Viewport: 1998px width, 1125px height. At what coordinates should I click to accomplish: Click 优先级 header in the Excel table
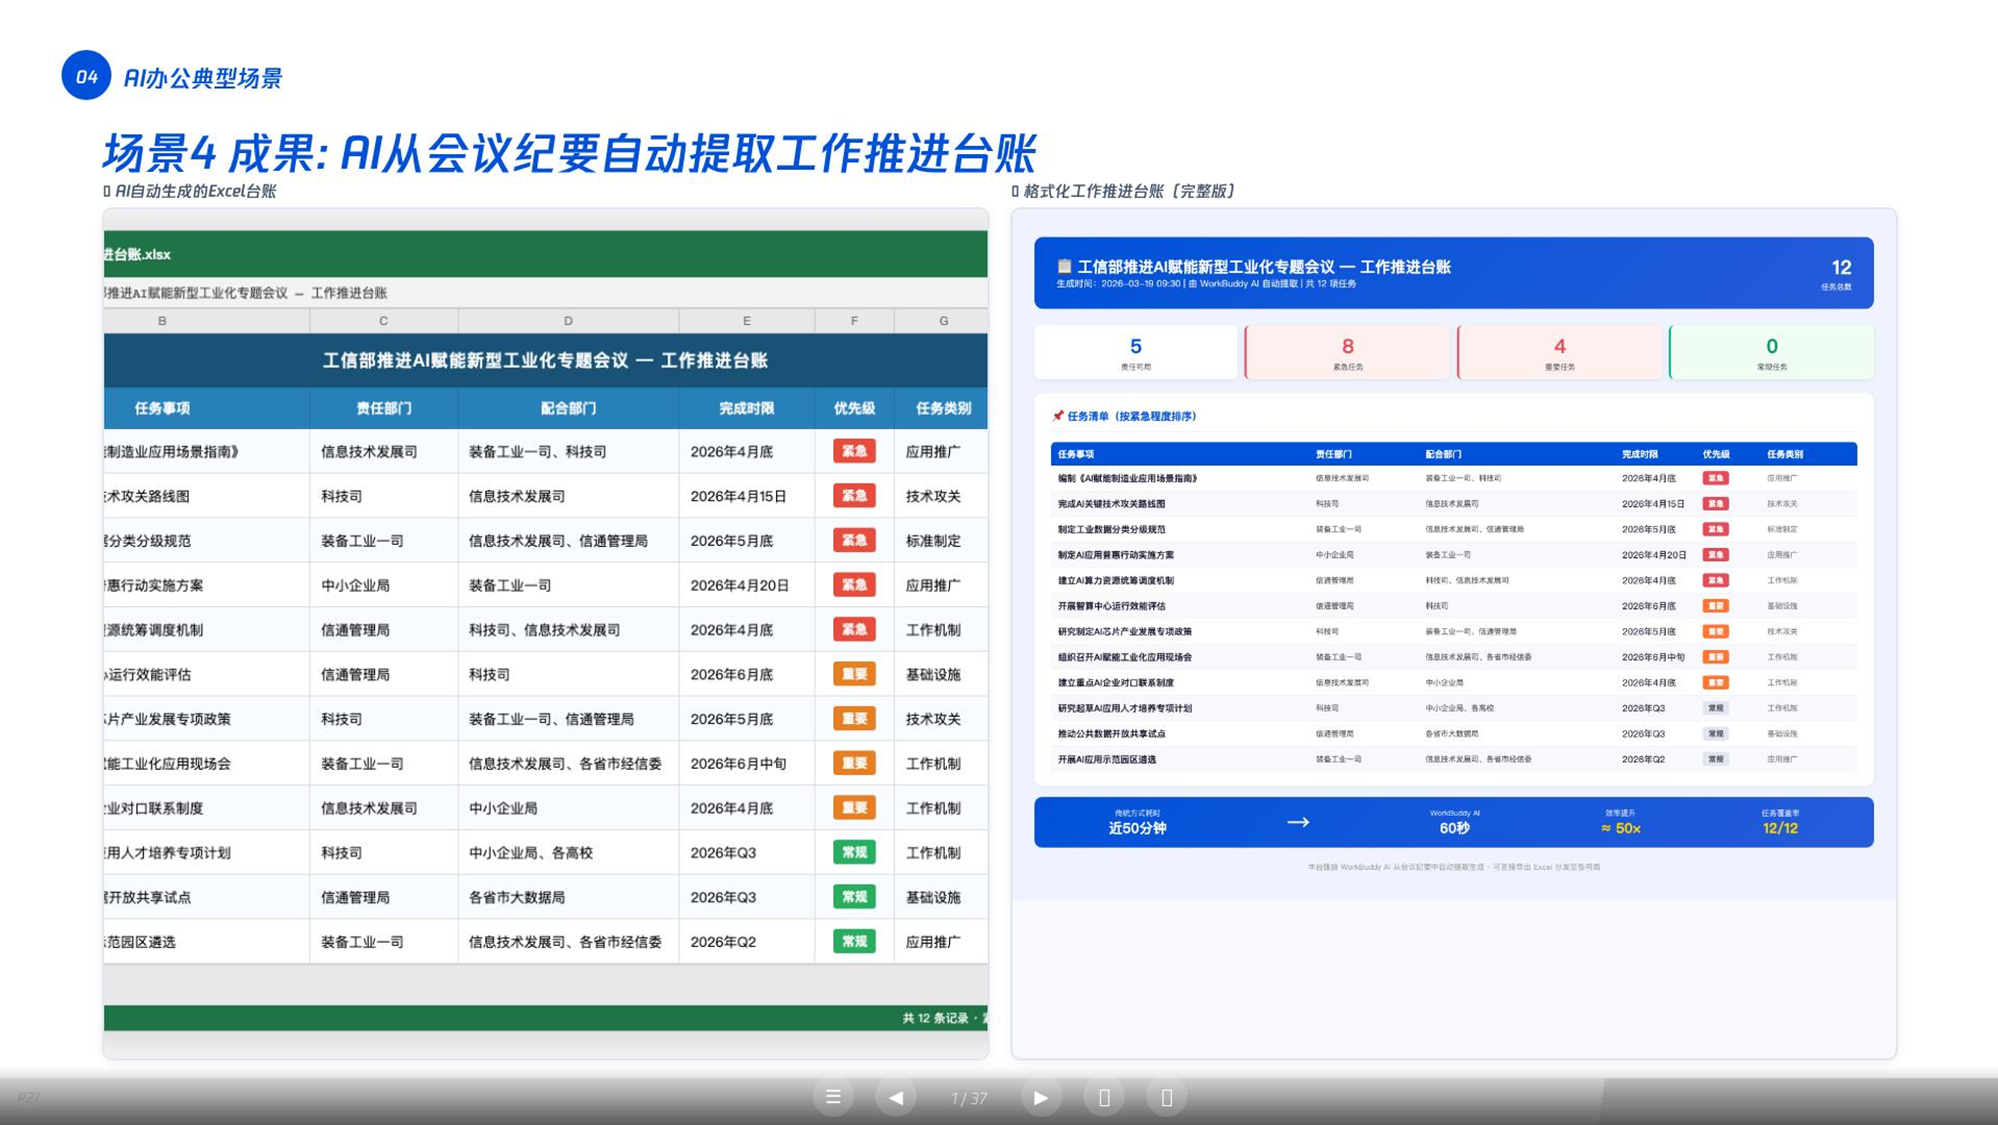click(854, 408)
